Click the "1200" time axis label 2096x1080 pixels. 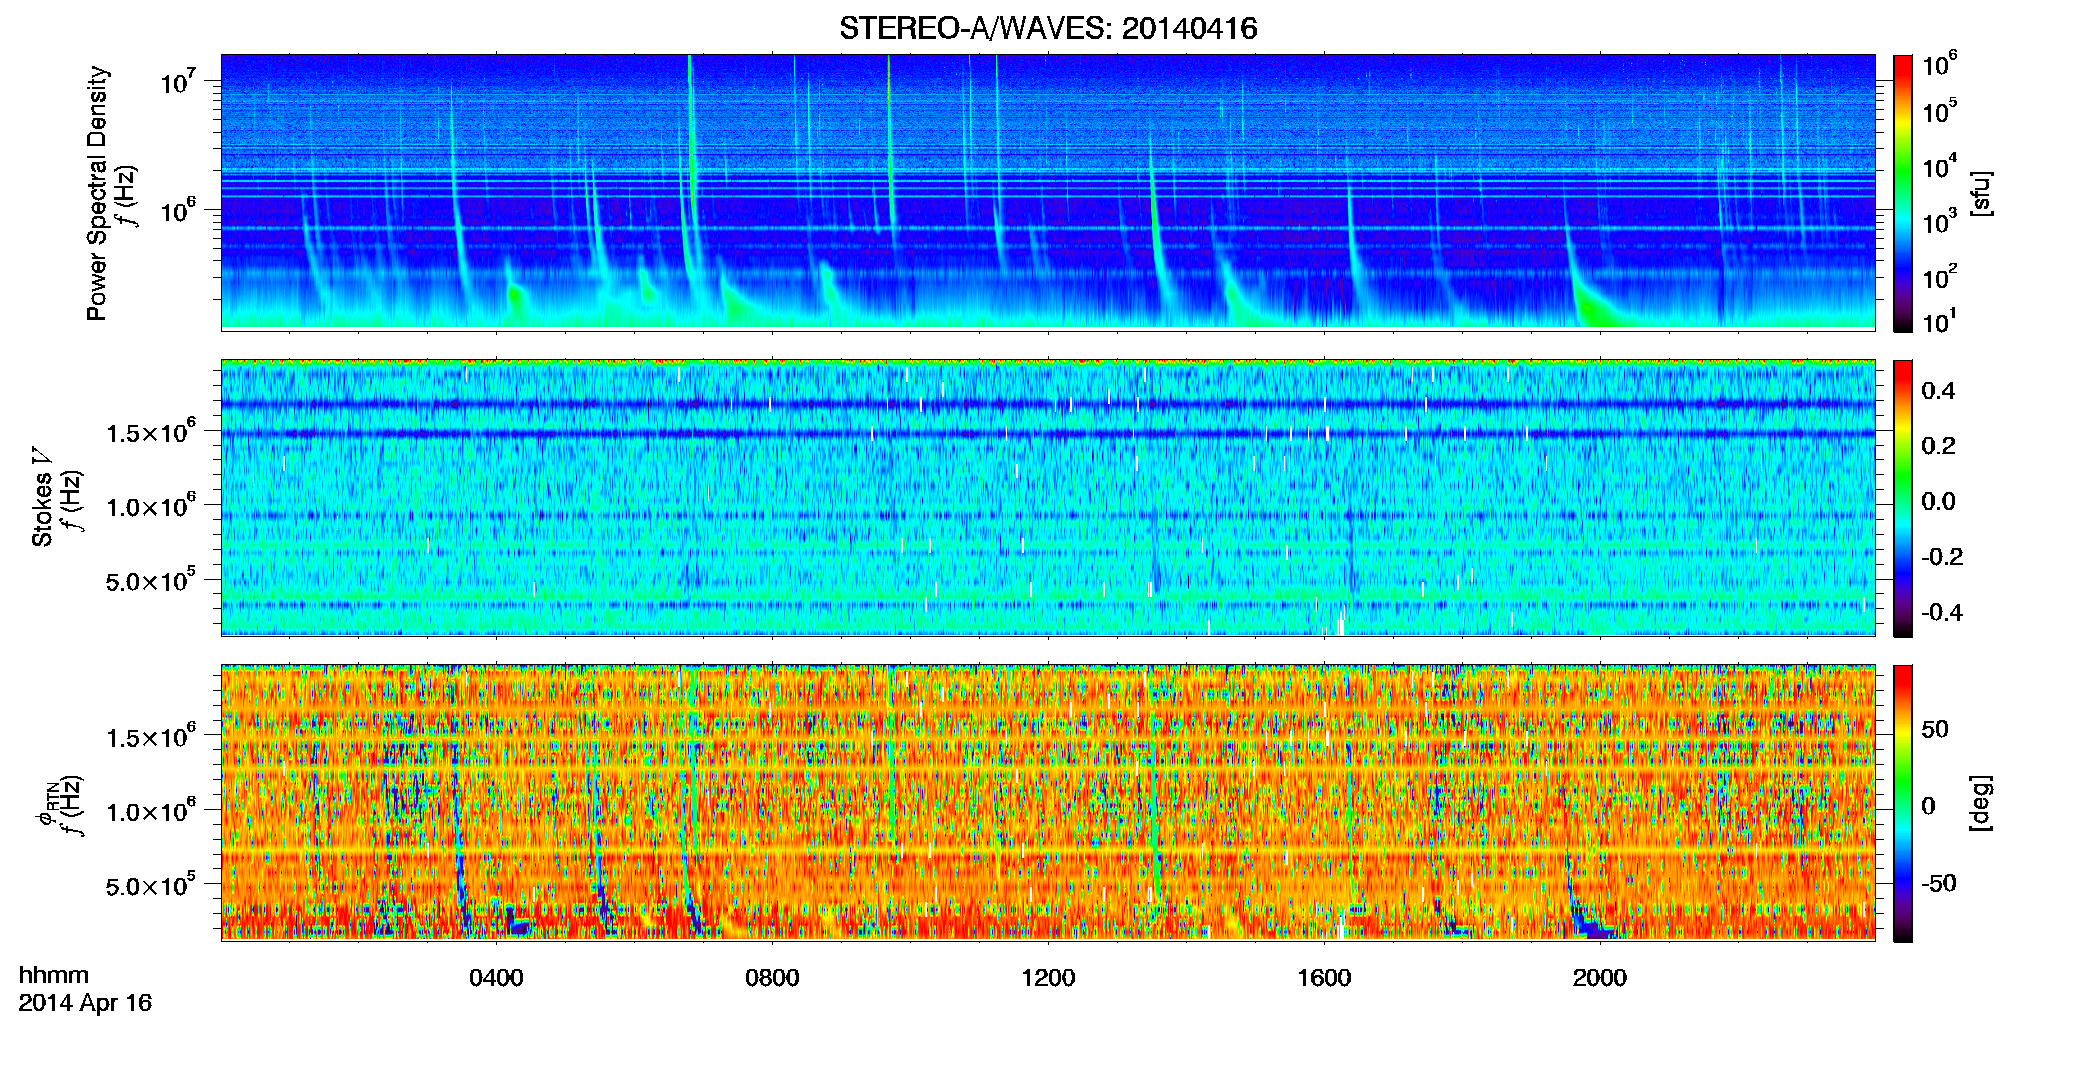coord(1048,978)
